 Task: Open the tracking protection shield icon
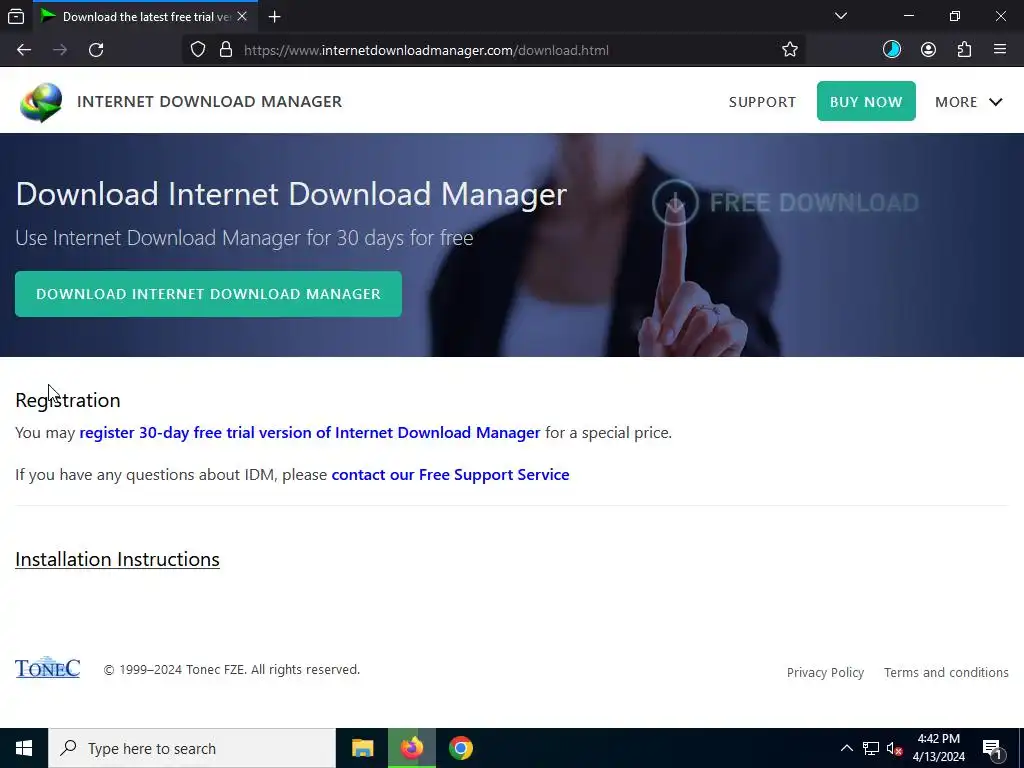[198, 50]
